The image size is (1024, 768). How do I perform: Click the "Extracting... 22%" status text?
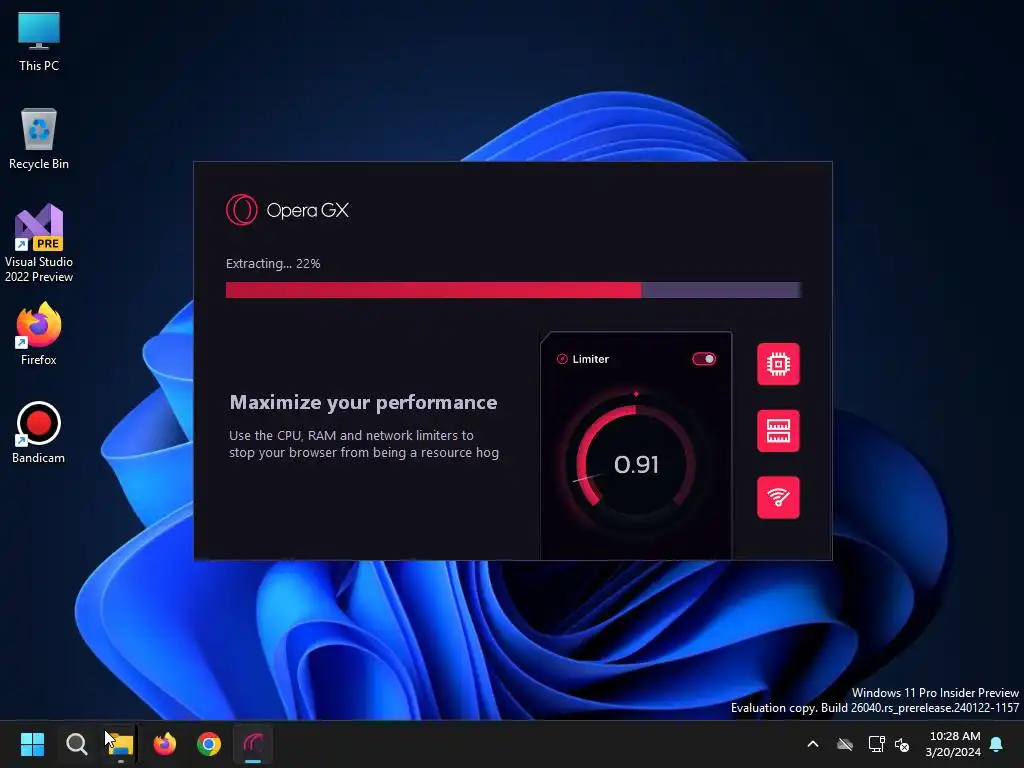click(273, 264)
